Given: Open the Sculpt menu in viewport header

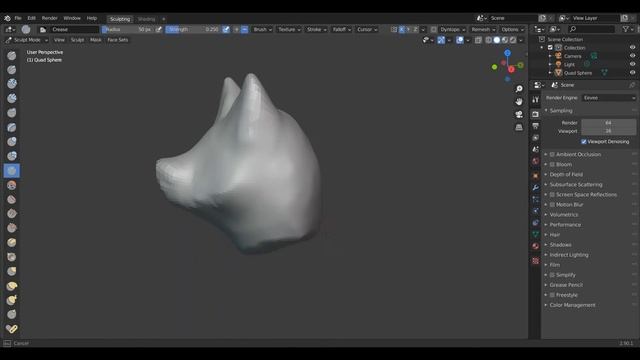Looking at the screenshot, I should (77, 40).
